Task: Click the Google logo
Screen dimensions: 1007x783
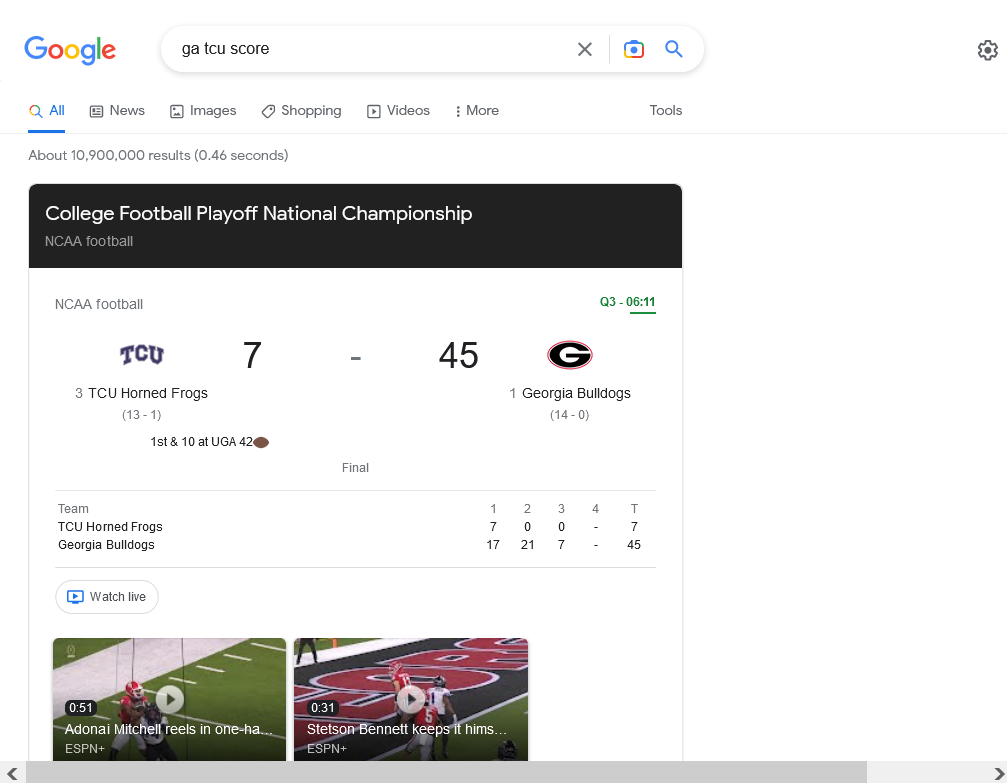Action: point(70,49)
